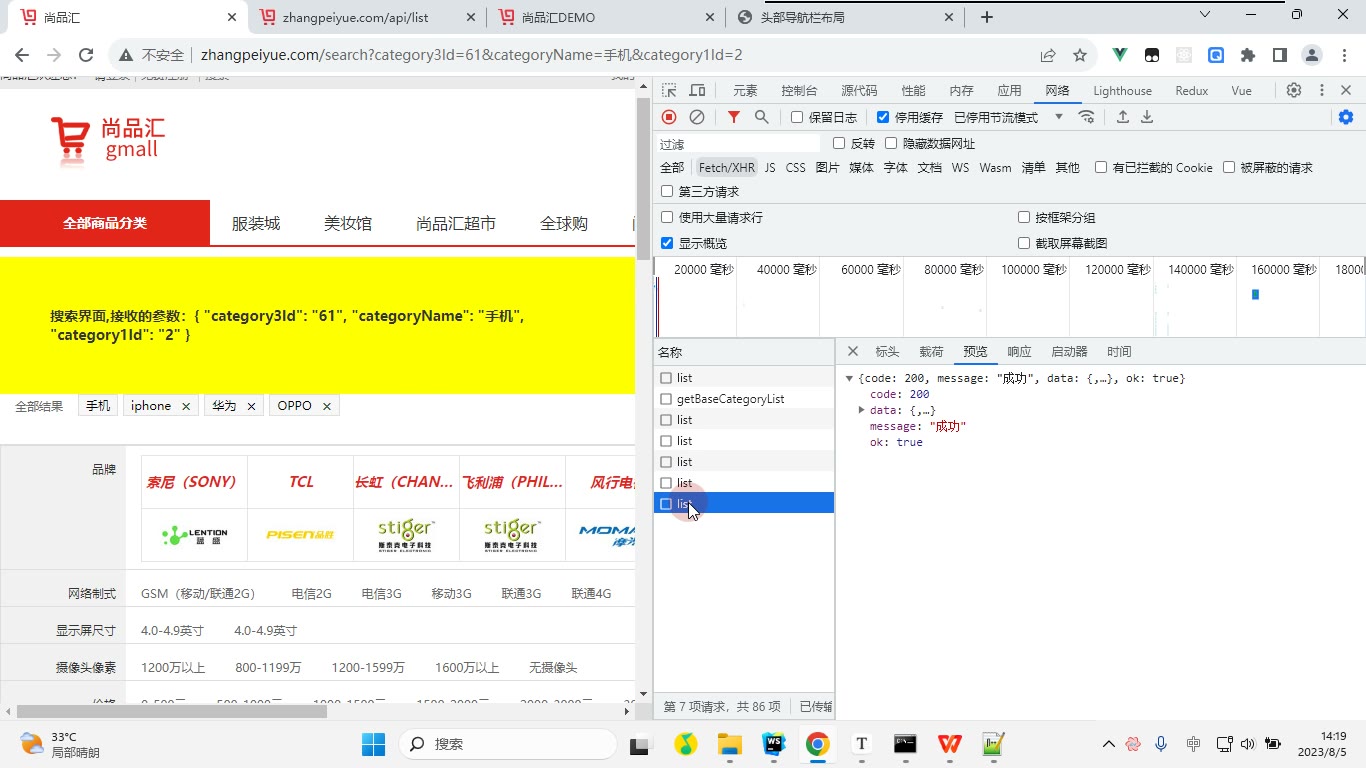This screenshot has height=768, width=1366.
Task: Enable the 保留日志 checkbox
Action: click(x=797, y=117)
